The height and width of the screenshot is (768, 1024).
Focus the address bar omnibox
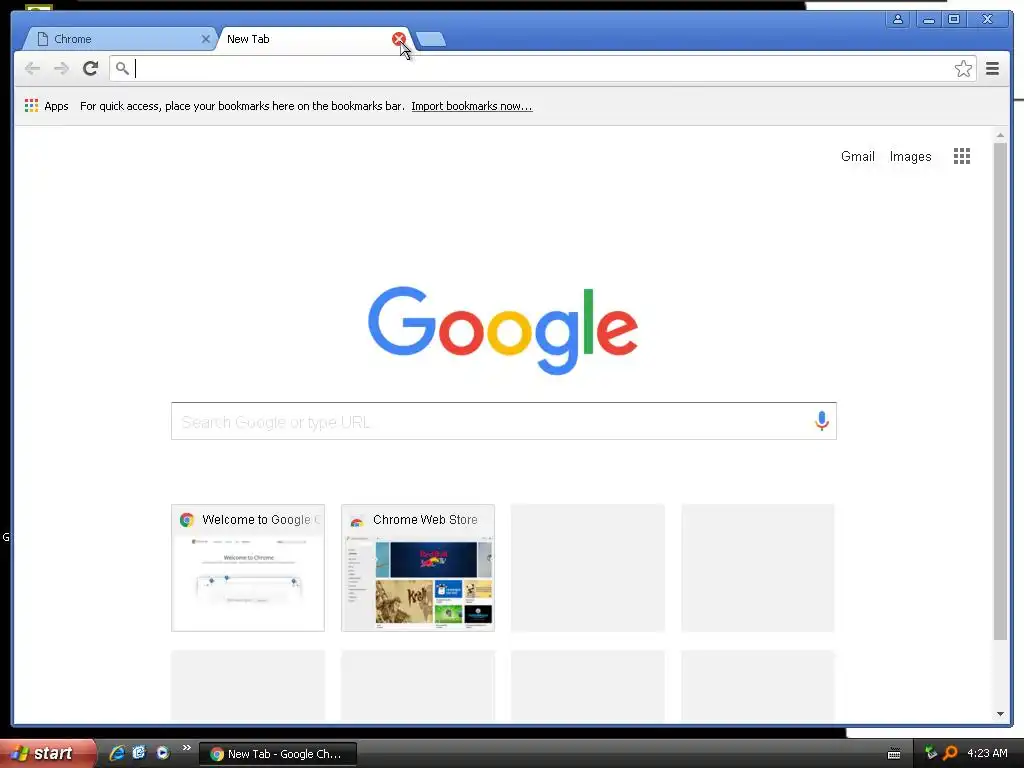pos(542,69)
